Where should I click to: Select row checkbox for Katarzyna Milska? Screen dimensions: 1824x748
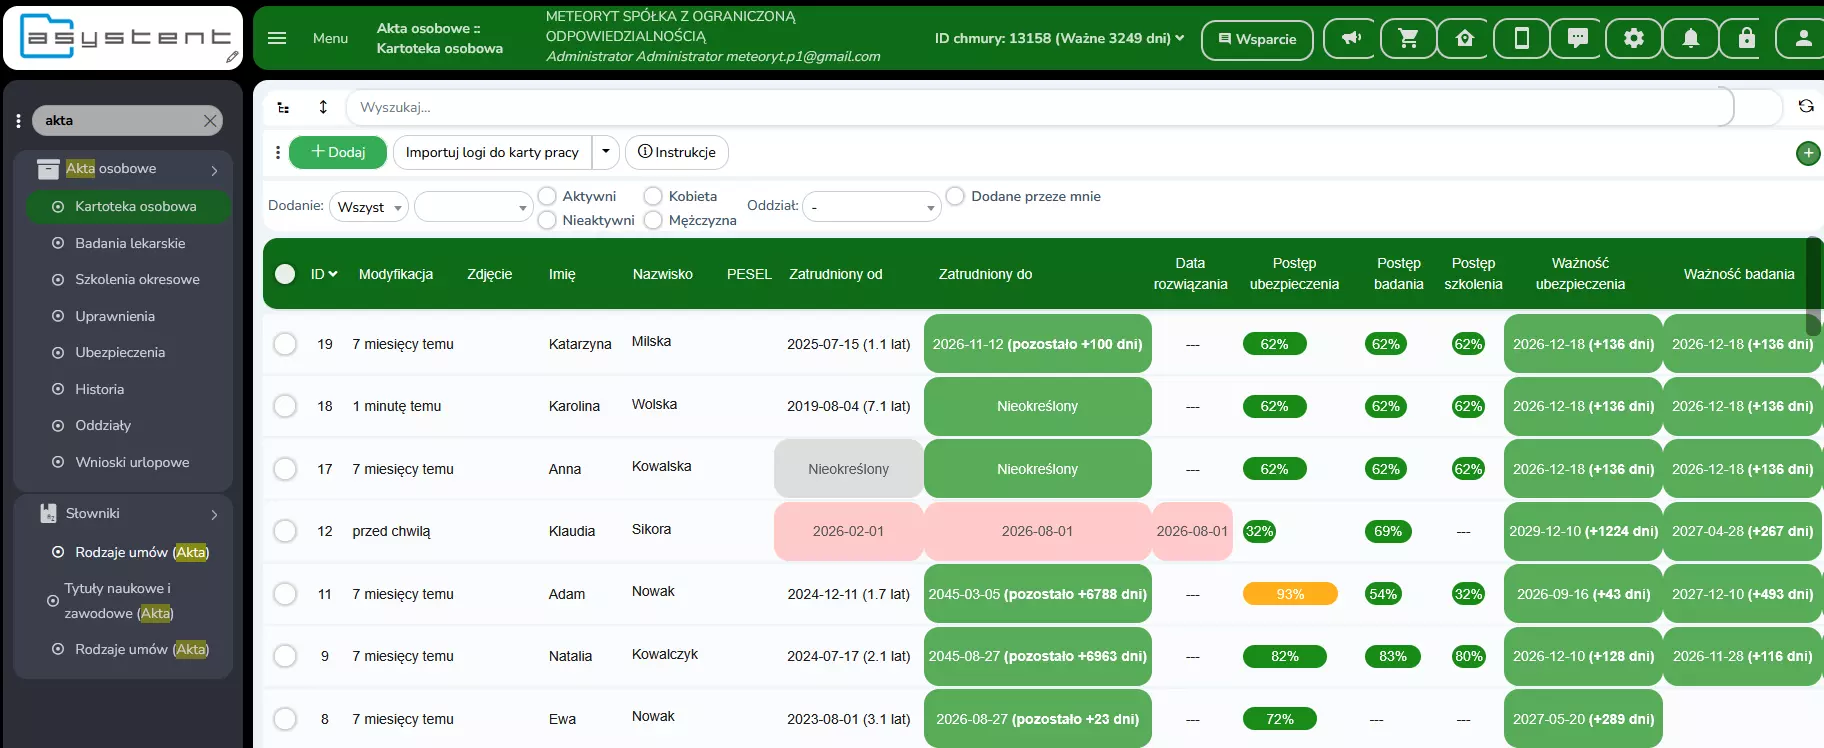pos(285,344)
